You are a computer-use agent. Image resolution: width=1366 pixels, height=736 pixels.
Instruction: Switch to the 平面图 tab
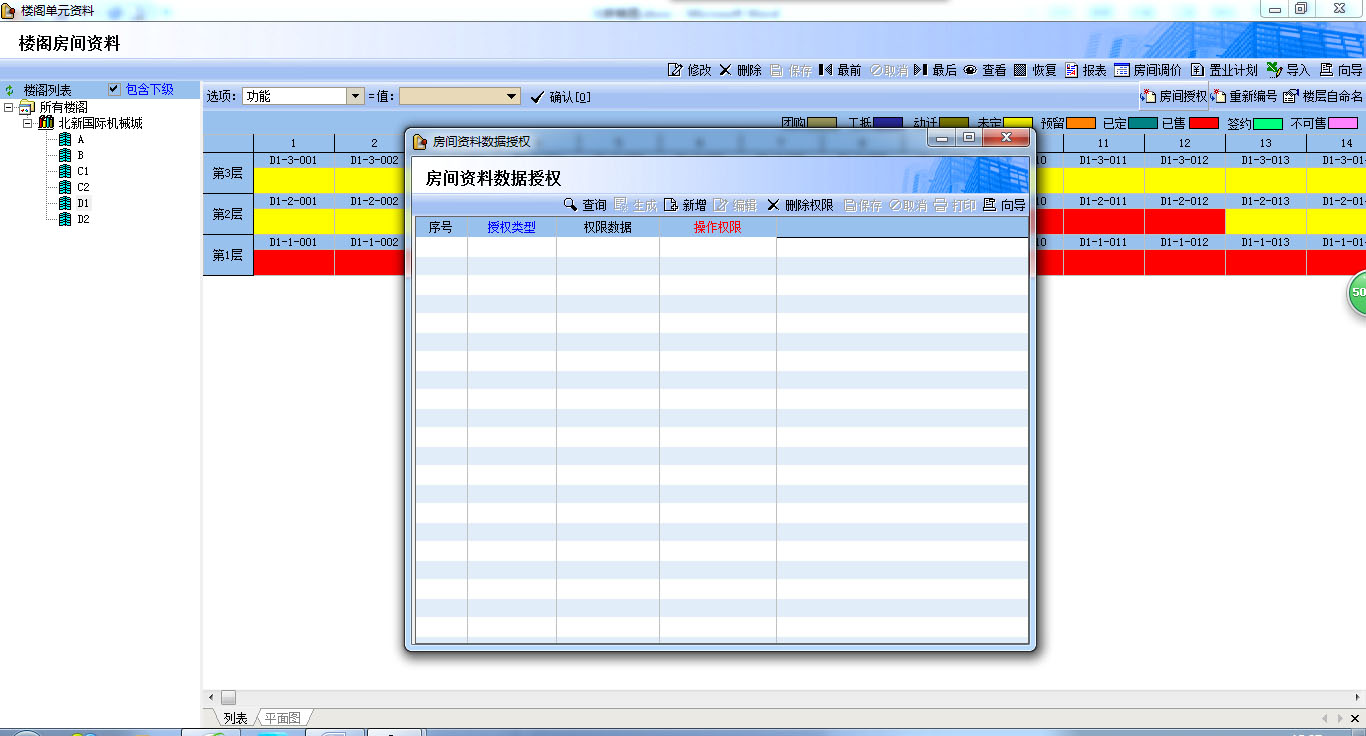(x=282, y=718)
